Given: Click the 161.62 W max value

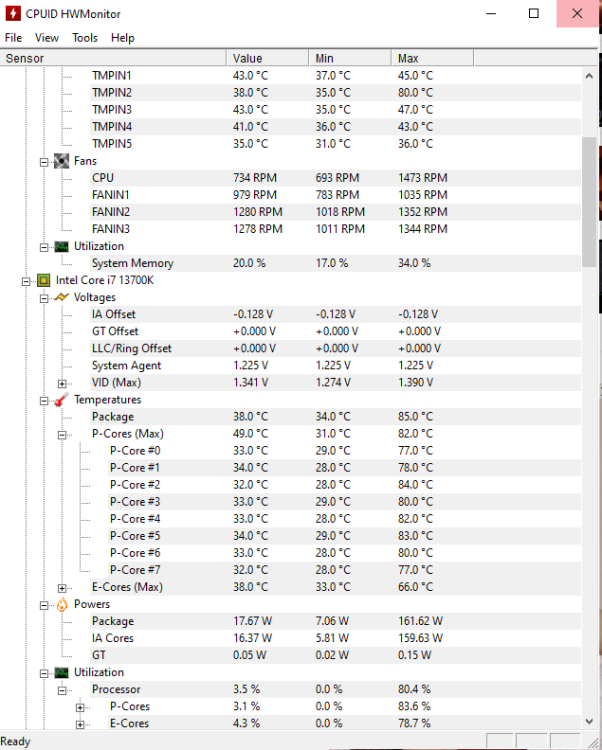Looking at the screenshot, I should click(420, 621).
